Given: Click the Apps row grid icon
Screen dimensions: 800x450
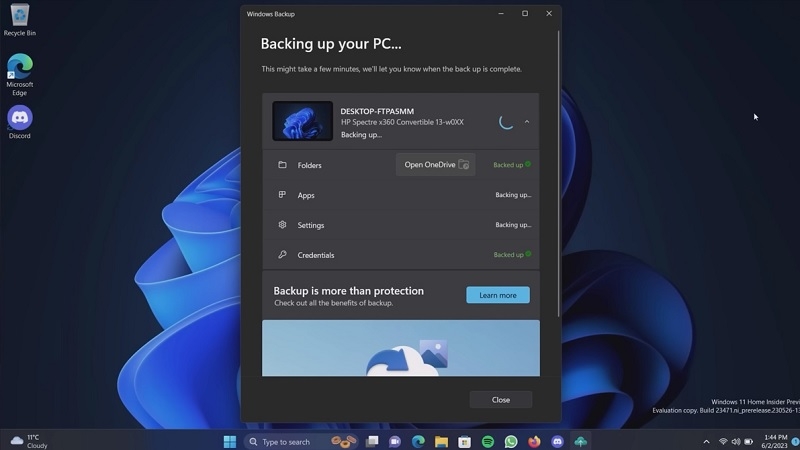Looking at the screenshot, I should (282, 194).
